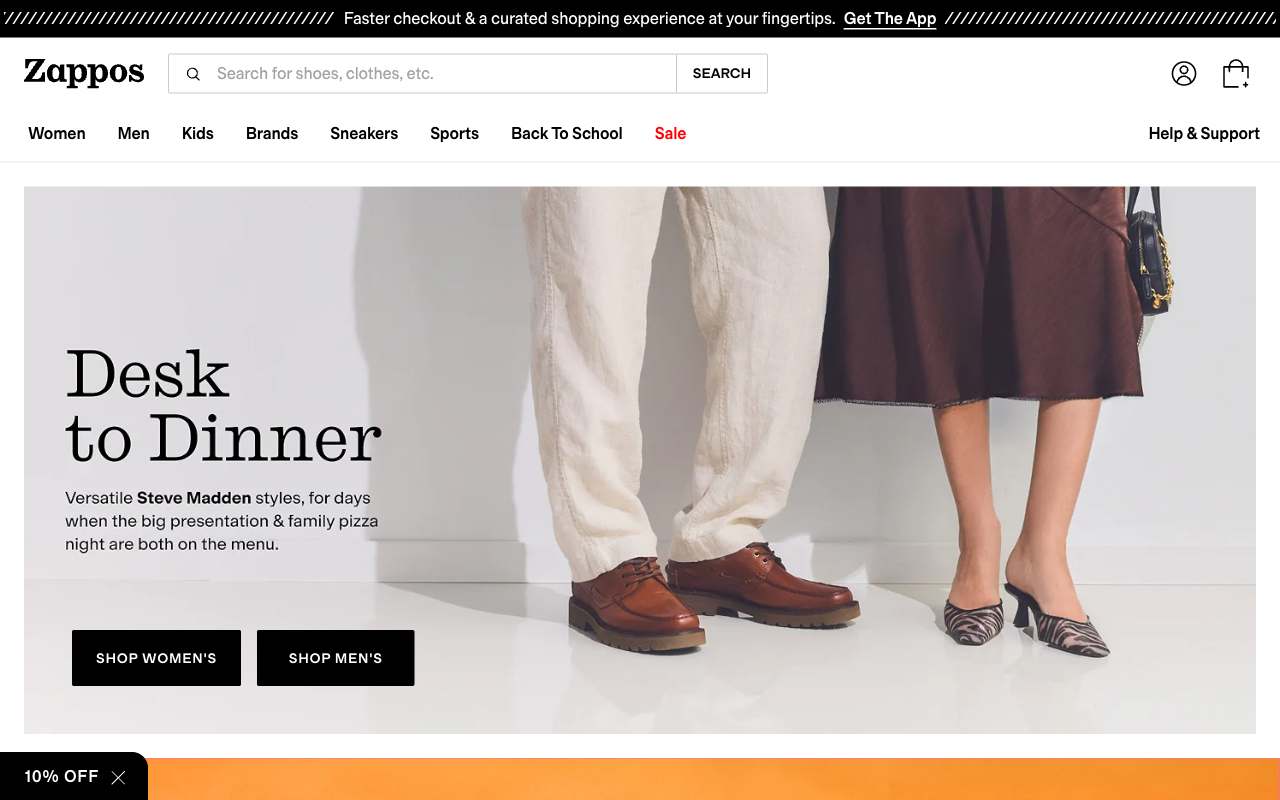Follow the Get The App link
The width and height of the screenshot is (1280, 800).
pyautogui.click(x=890, y=19)
